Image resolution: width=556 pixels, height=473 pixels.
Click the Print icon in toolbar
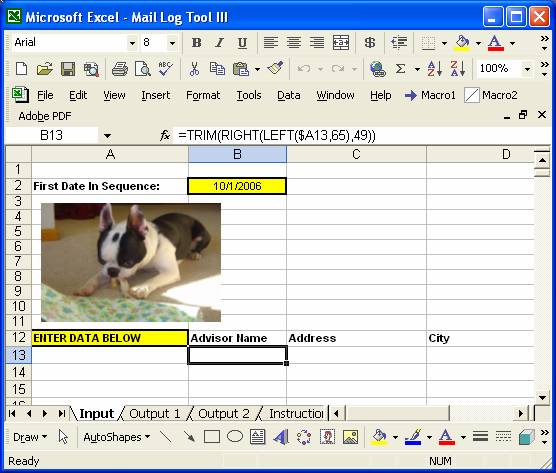pyautogui.click(x=120, y=69)
